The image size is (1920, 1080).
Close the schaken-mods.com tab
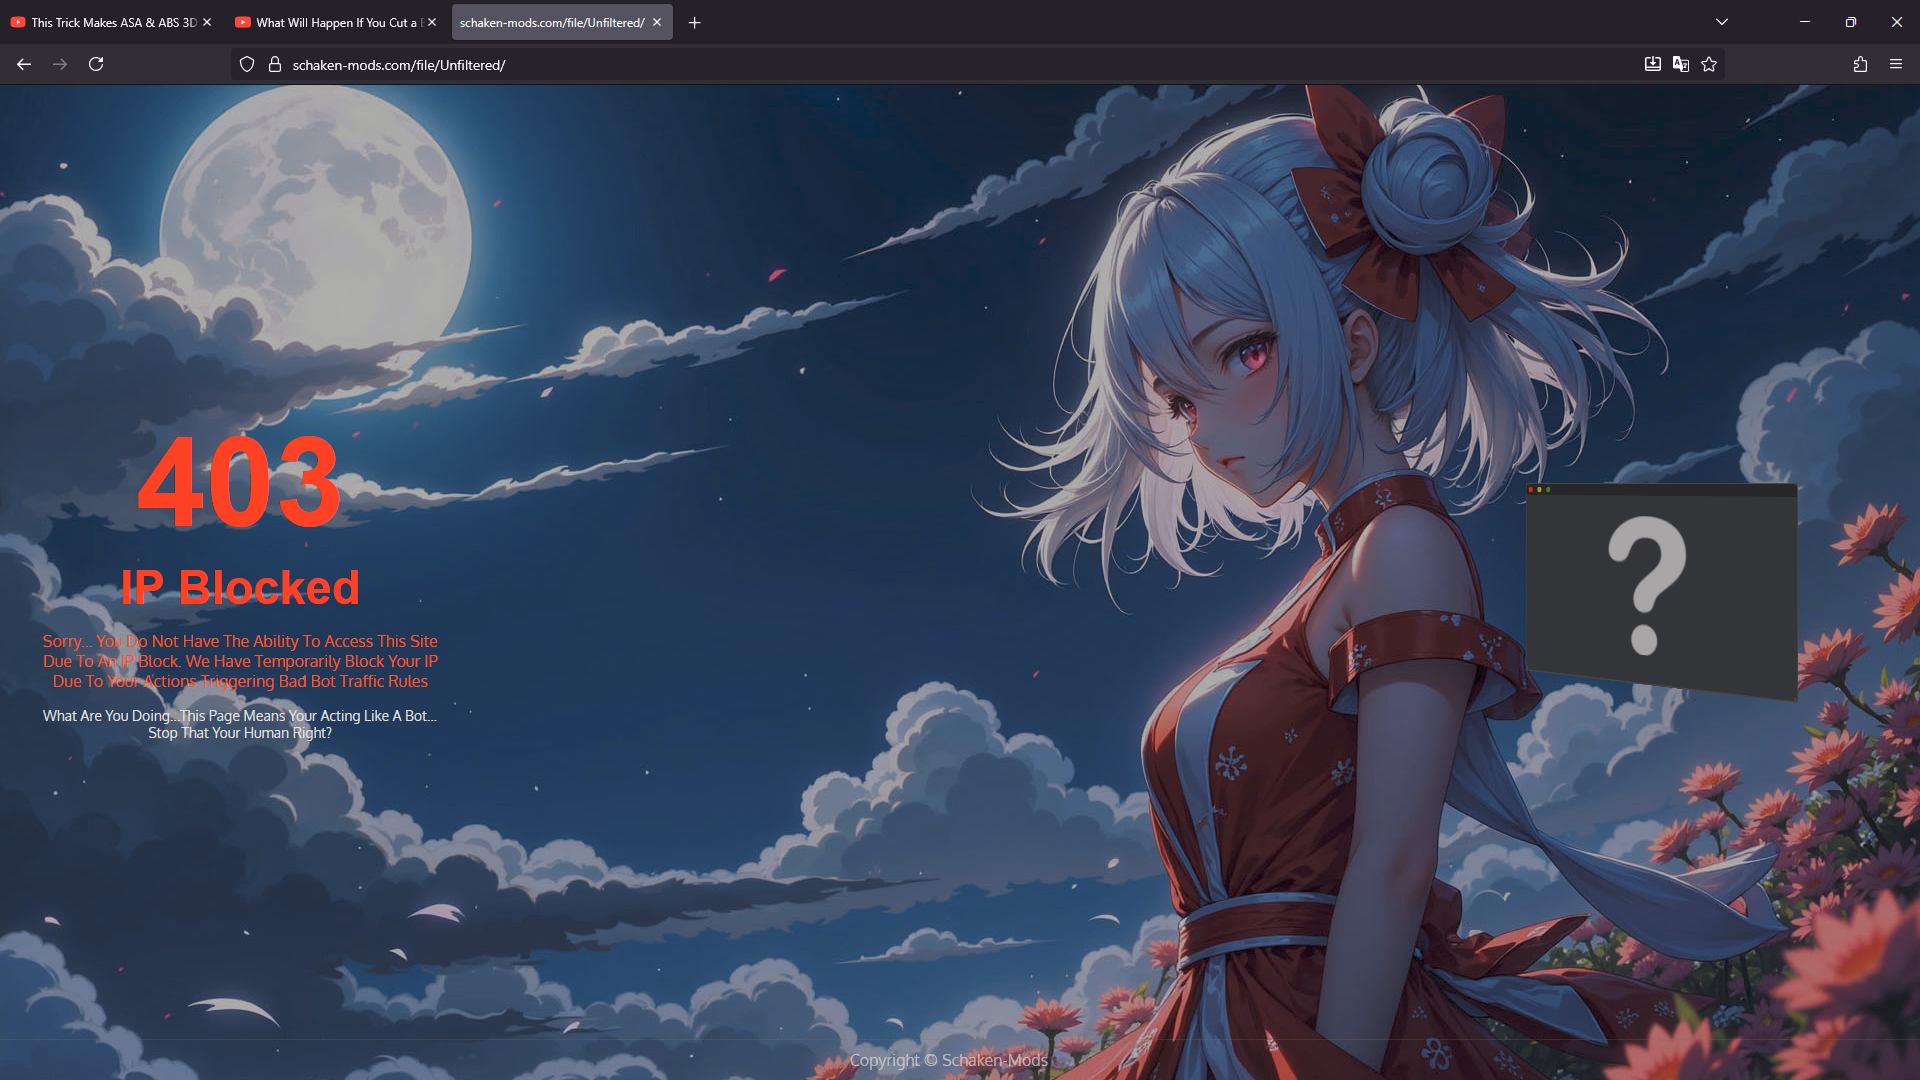pyautogui.click(x=657, y=22)
